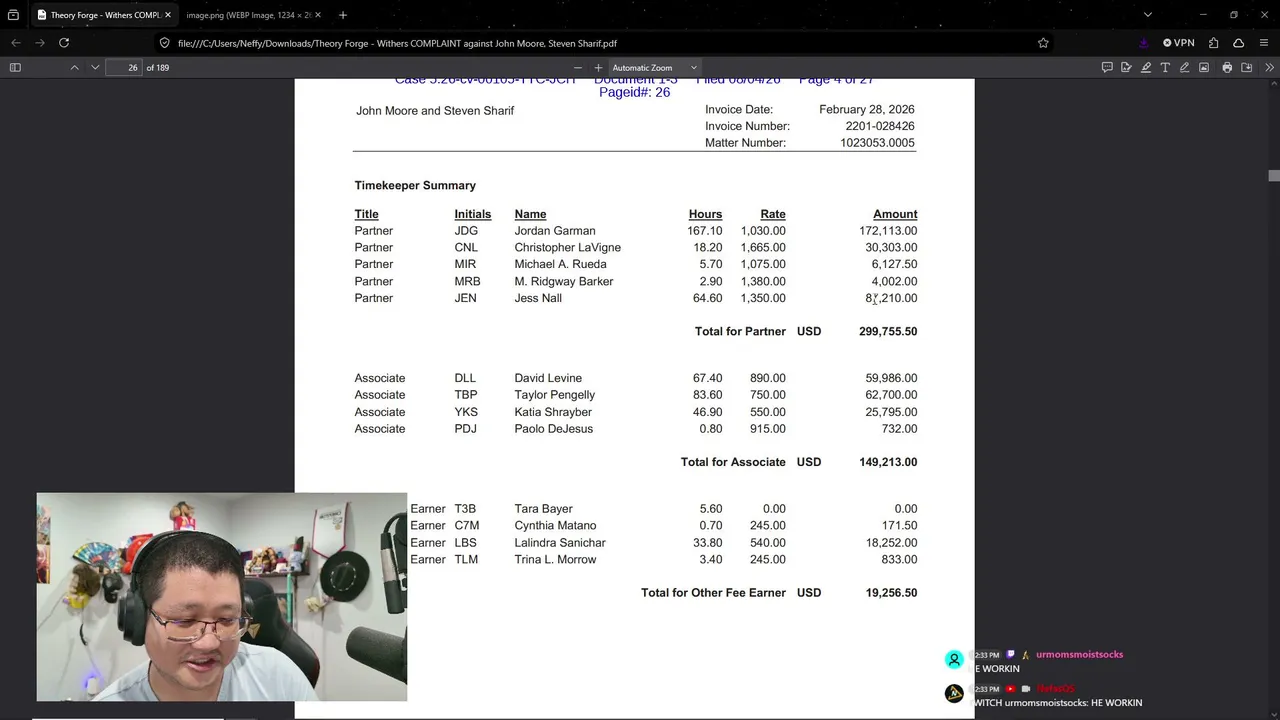The image size is (1280, 720).
Task: Click the Title column header
Action: (366, 214)
